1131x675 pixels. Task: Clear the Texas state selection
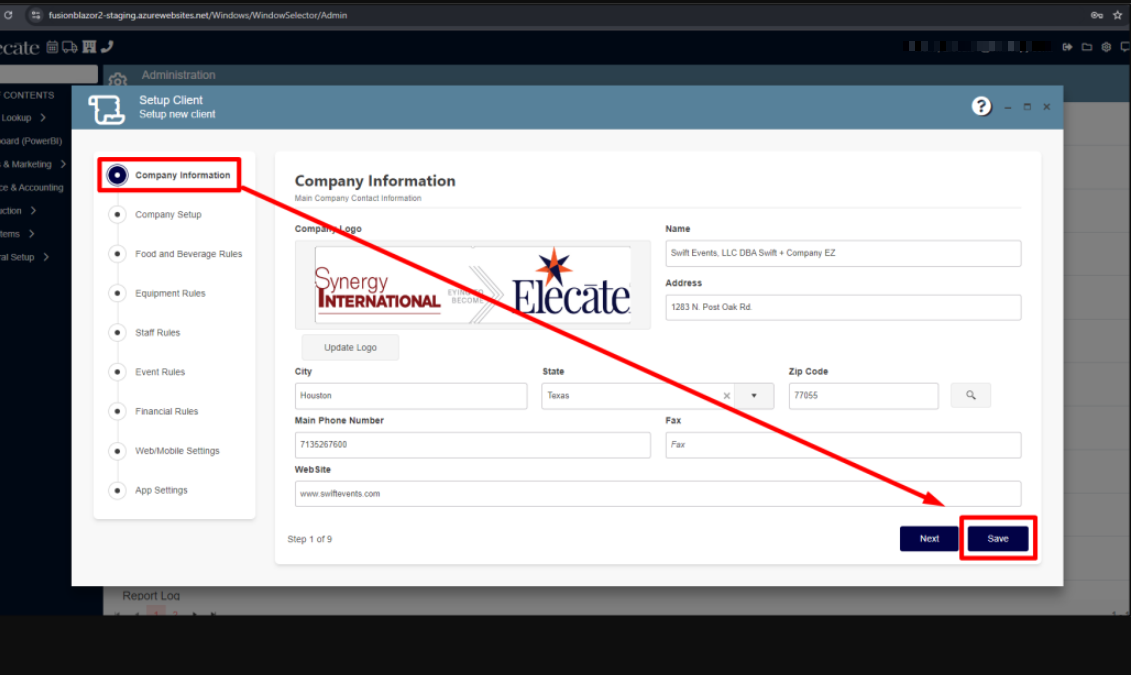tap(727, 396)
